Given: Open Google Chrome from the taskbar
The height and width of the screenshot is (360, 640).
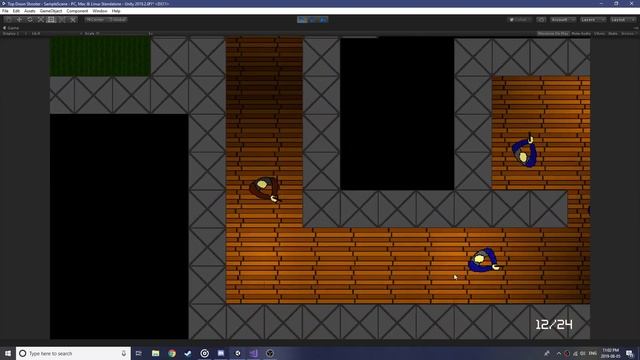Looking at the screenshot, I should coord(172,353).
